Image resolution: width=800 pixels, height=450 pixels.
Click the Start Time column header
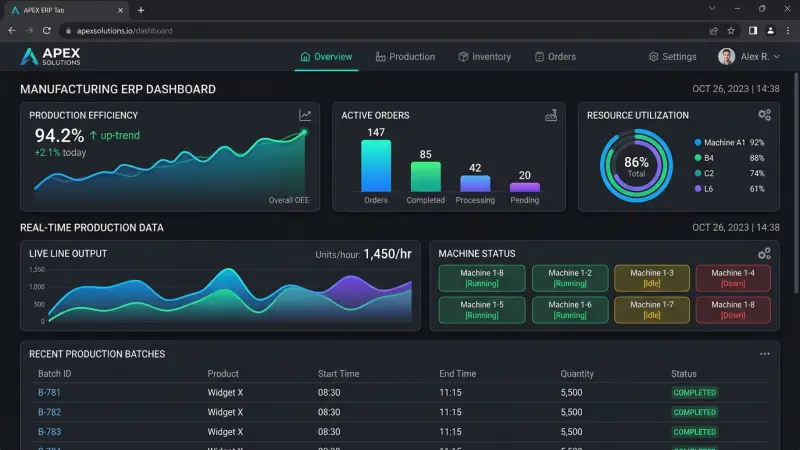coord(338,373)
